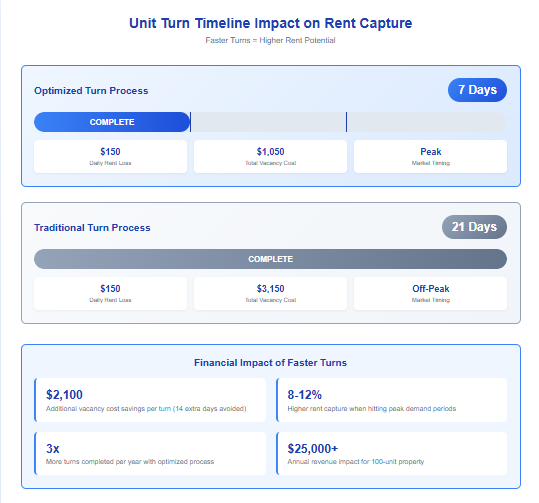Select the $3,150 Total Vacancy Cost card
Viewport: 539px width, 503px height.
click(x=270, y=293)
